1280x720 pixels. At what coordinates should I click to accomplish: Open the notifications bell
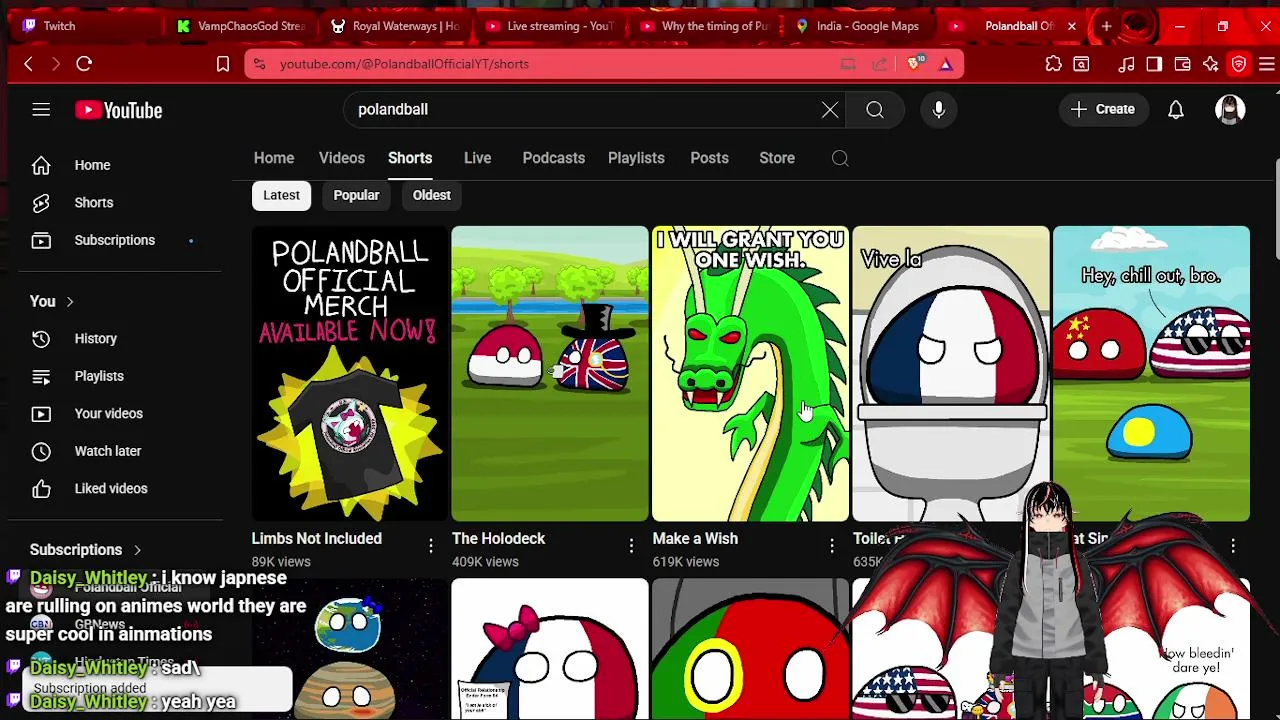(x=1176, y=110)
